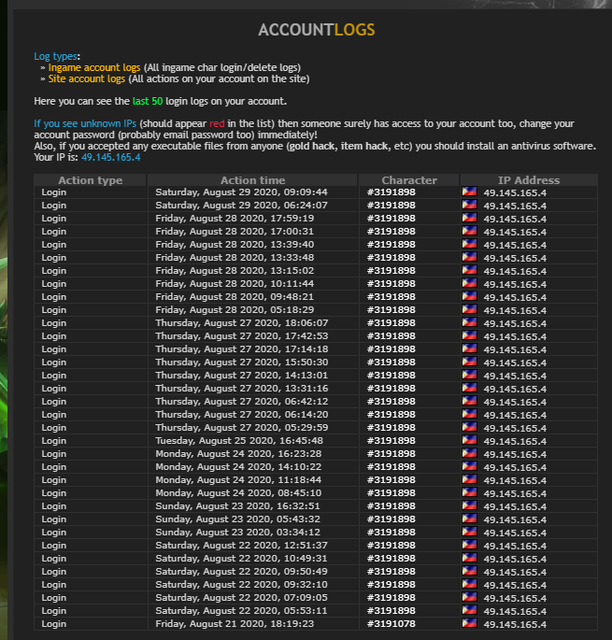The width and height of the screenshot is (612, 640).
Task: Click the green last 50 text
Action: pyautogui.click(x=147, y=101)
